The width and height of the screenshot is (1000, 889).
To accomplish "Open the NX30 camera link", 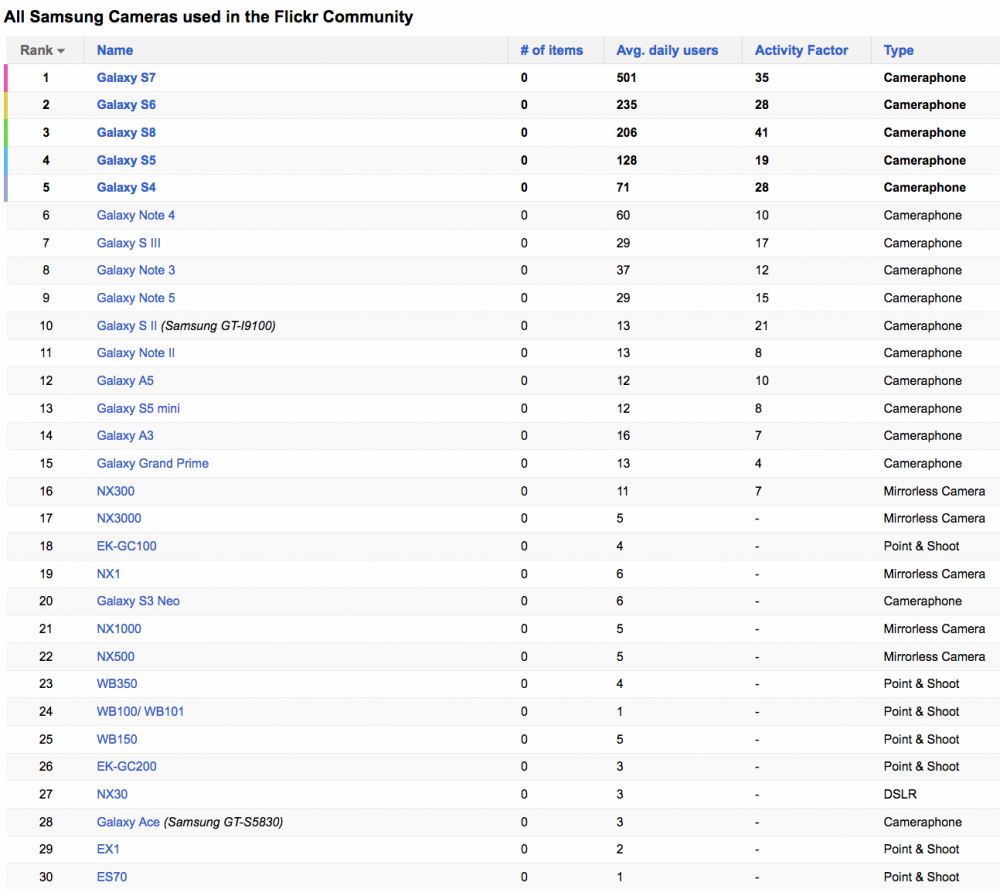I will point(112,794).
